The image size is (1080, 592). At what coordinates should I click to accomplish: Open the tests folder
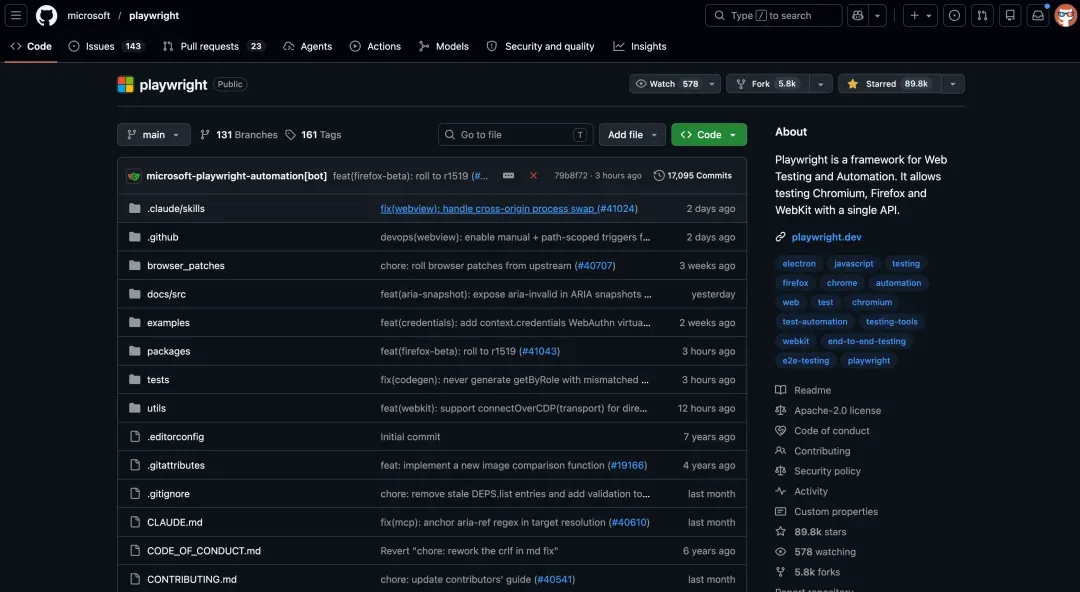[158, 380]
